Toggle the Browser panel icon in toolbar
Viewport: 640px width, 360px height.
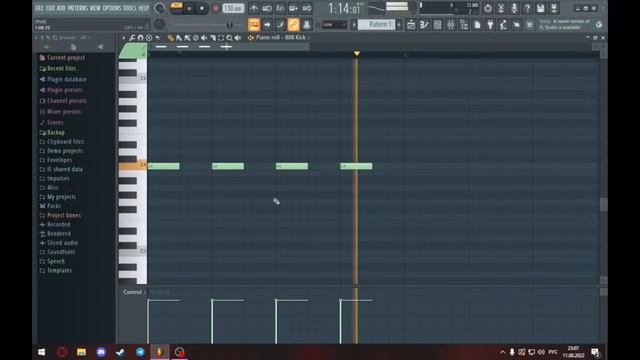464,24
